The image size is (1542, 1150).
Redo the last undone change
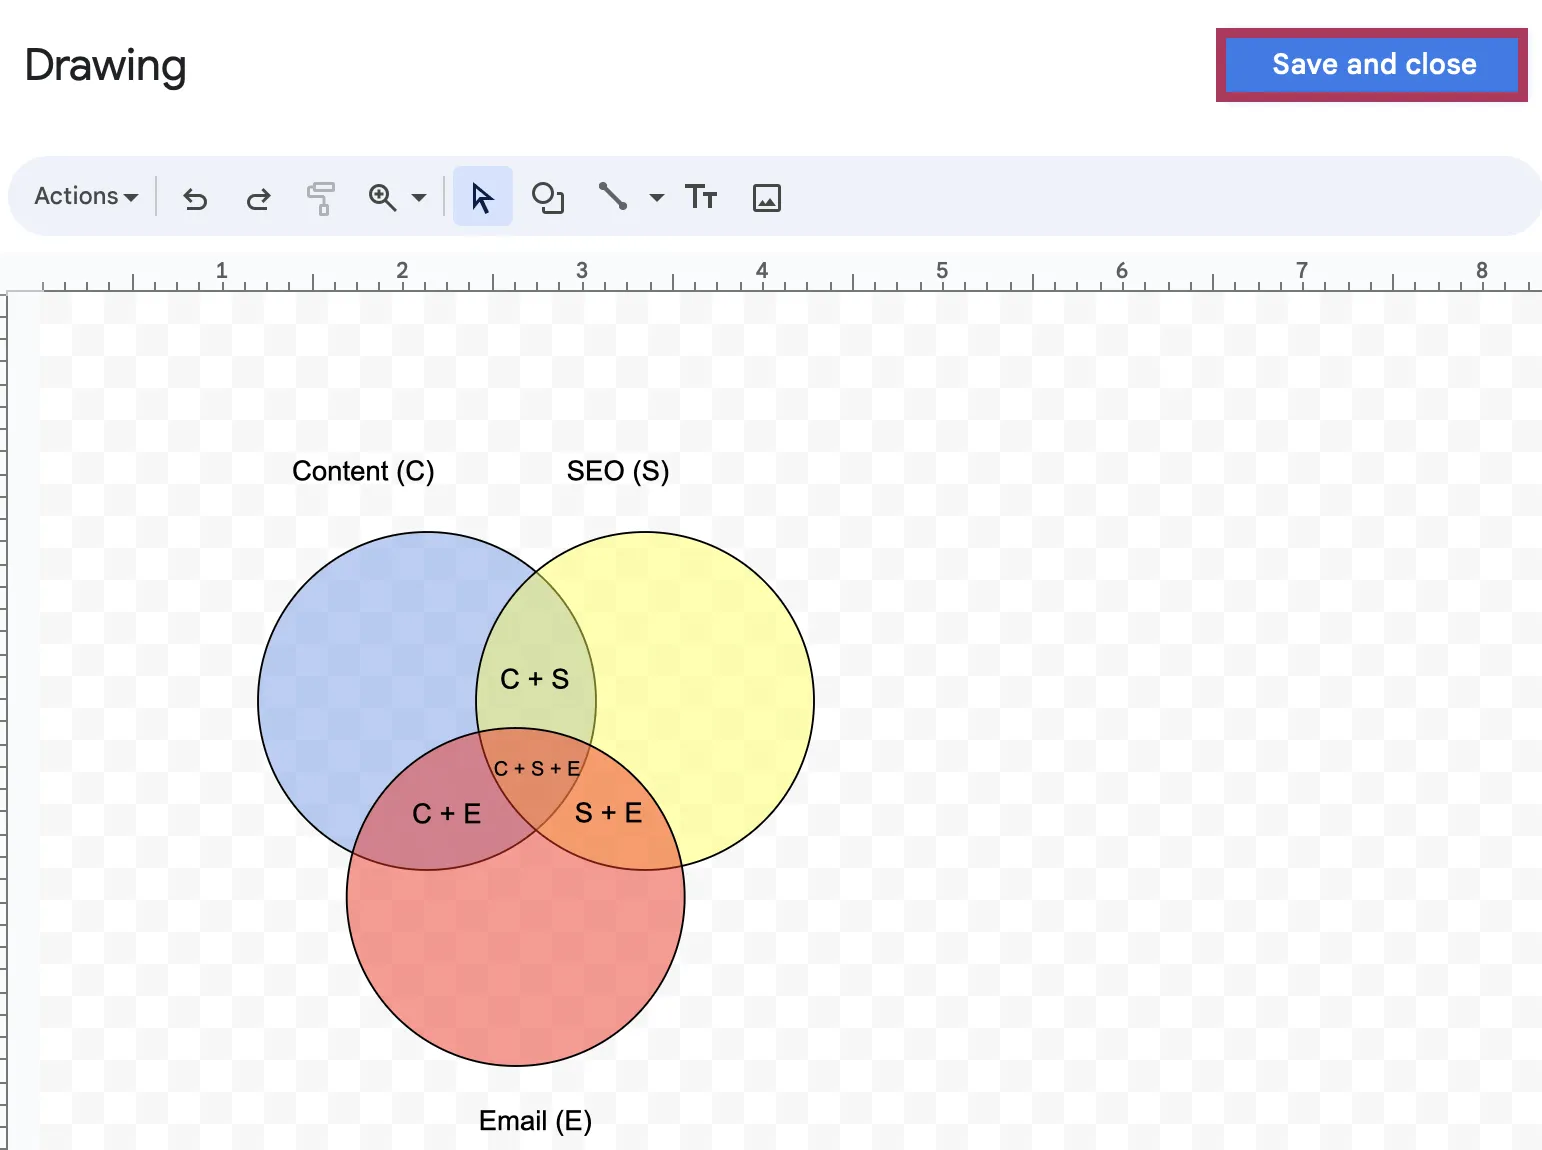pos(258,198)
